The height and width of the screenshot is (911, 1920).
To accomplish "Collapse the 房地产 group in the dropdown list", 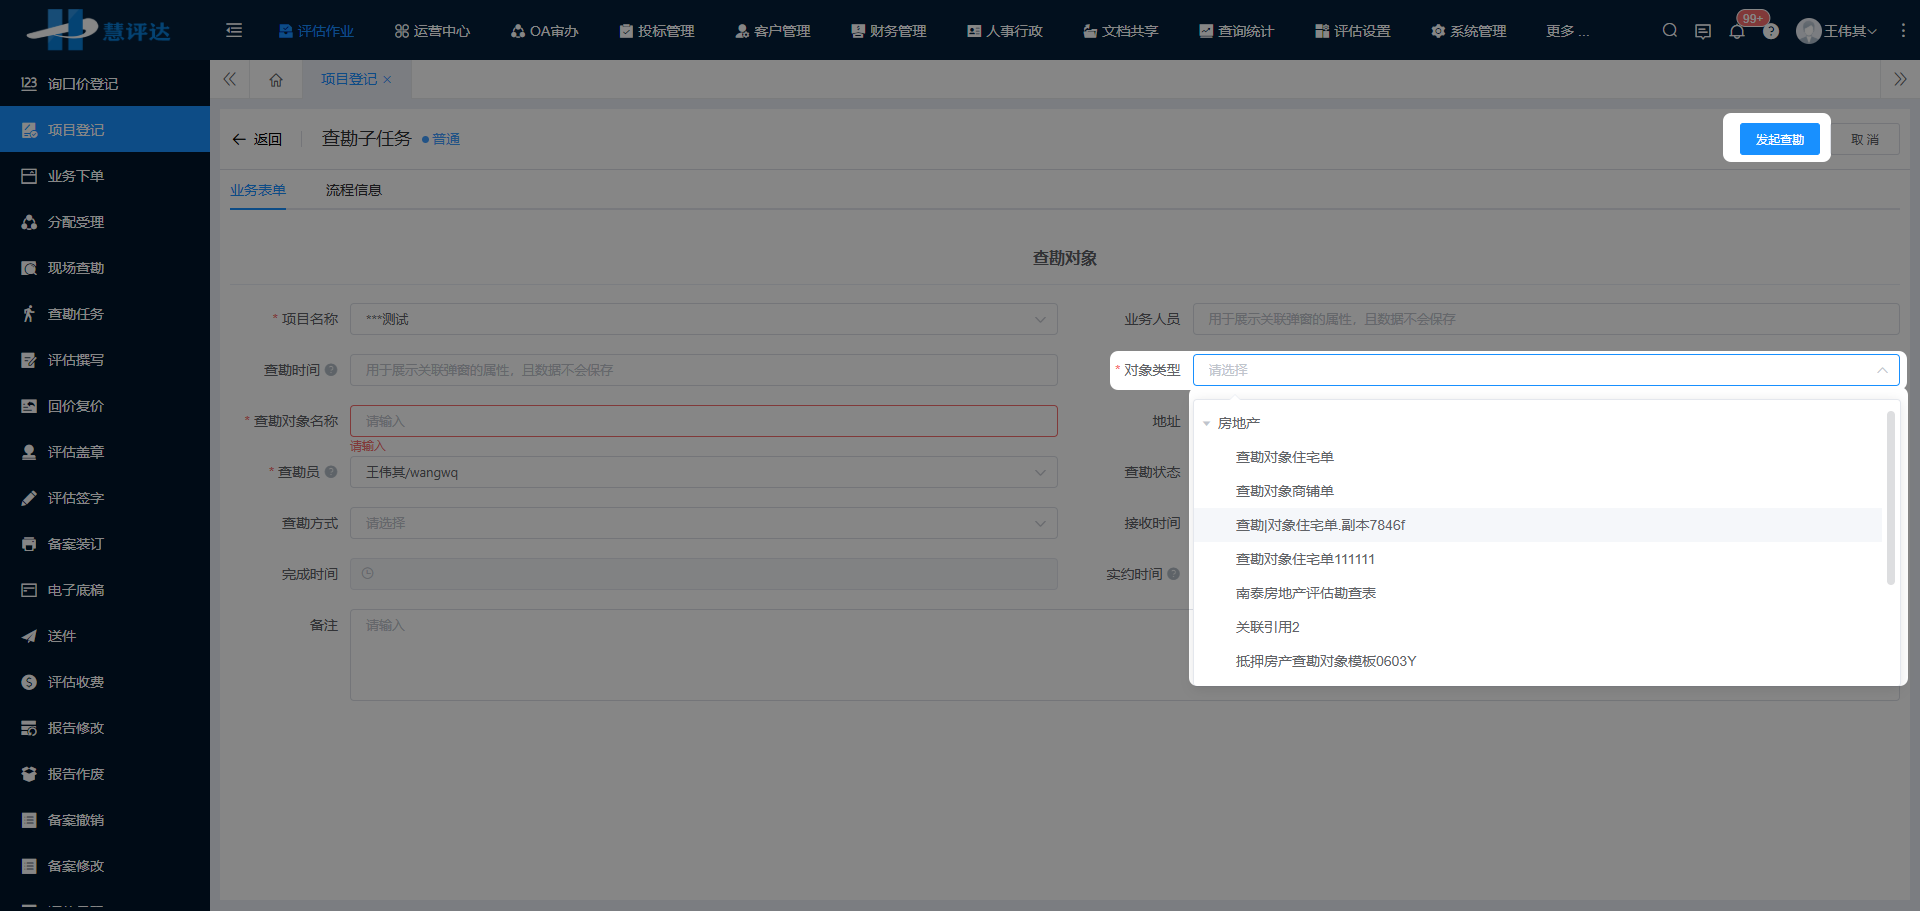I will (1206, 422).
